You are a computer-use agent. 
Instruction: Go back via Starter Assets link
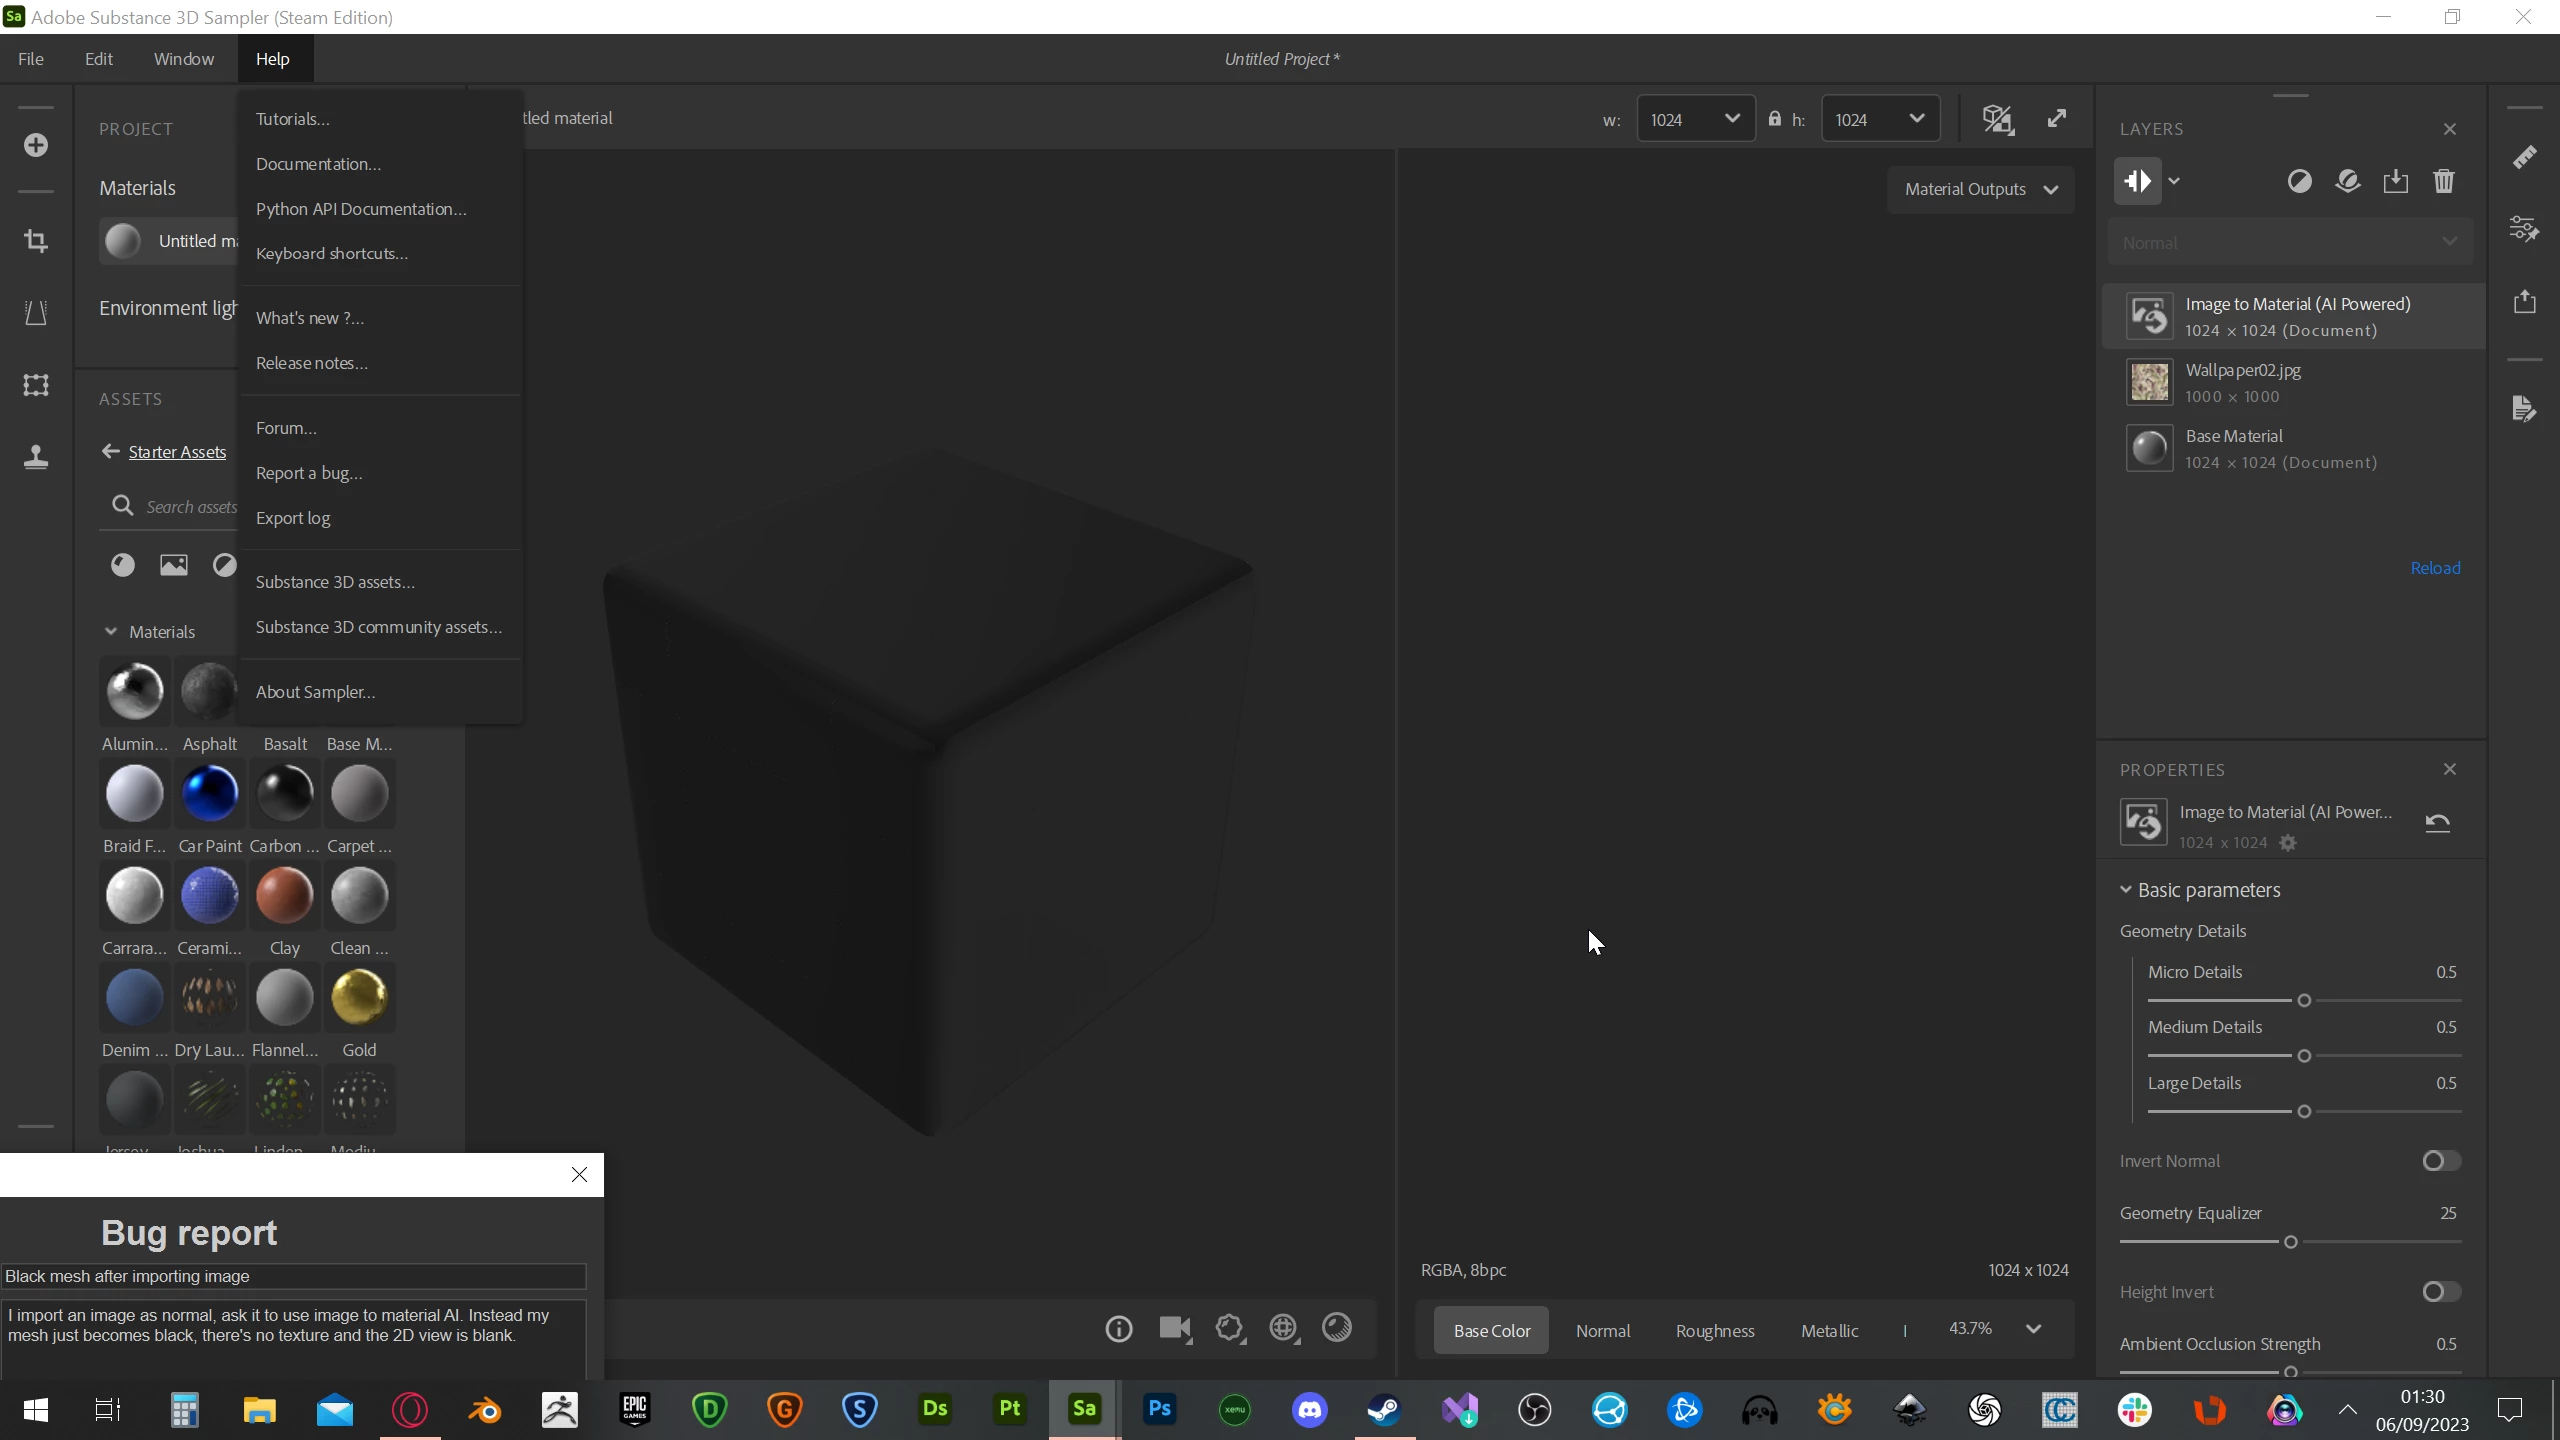point(177,452)
